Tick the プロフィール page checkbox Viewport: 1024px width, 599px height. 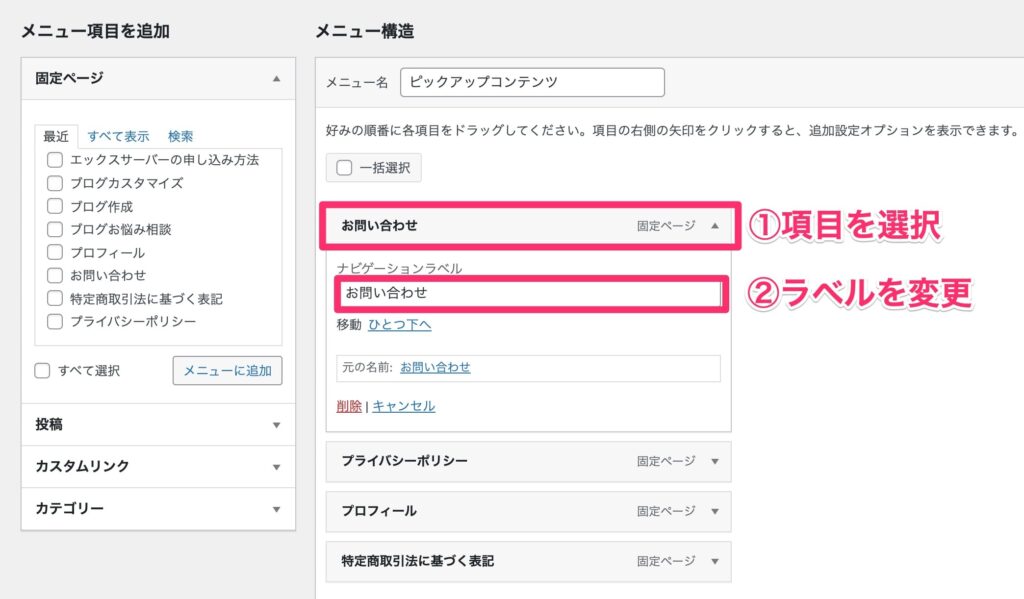pos(55,252)
